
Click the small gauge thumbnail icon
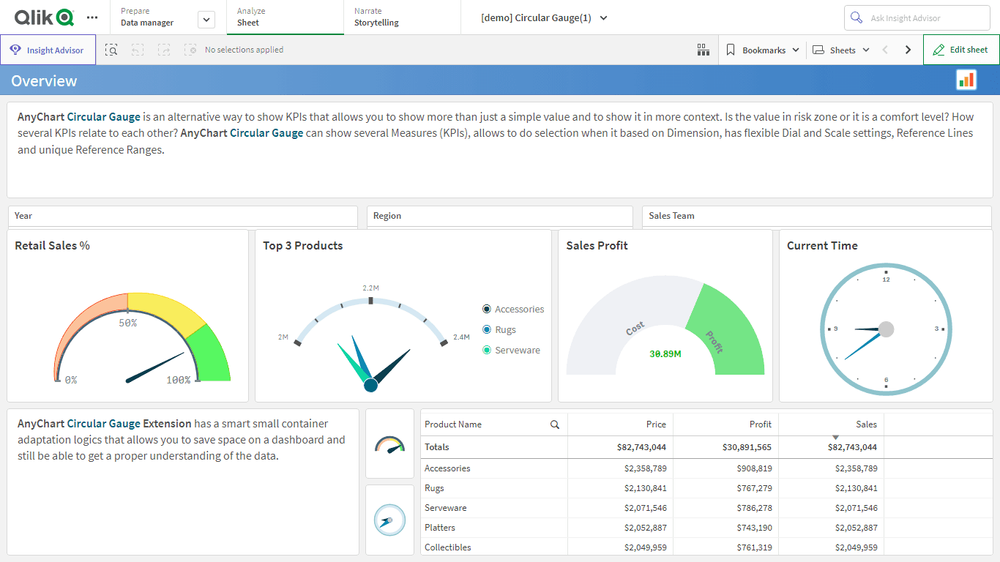pyautogui.click(x=389, y=443)
